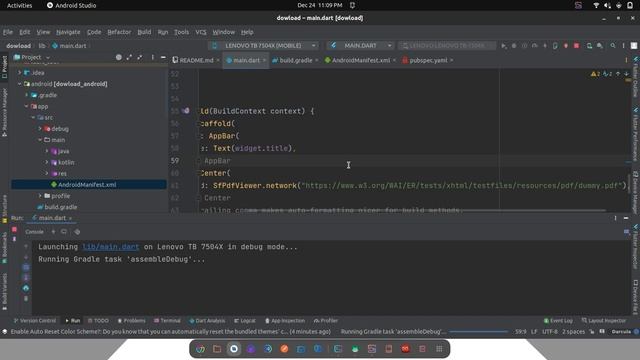Open the Refactor menu
Image resolution: width=640 pixels, height=360 pixels.
(119, 32)
